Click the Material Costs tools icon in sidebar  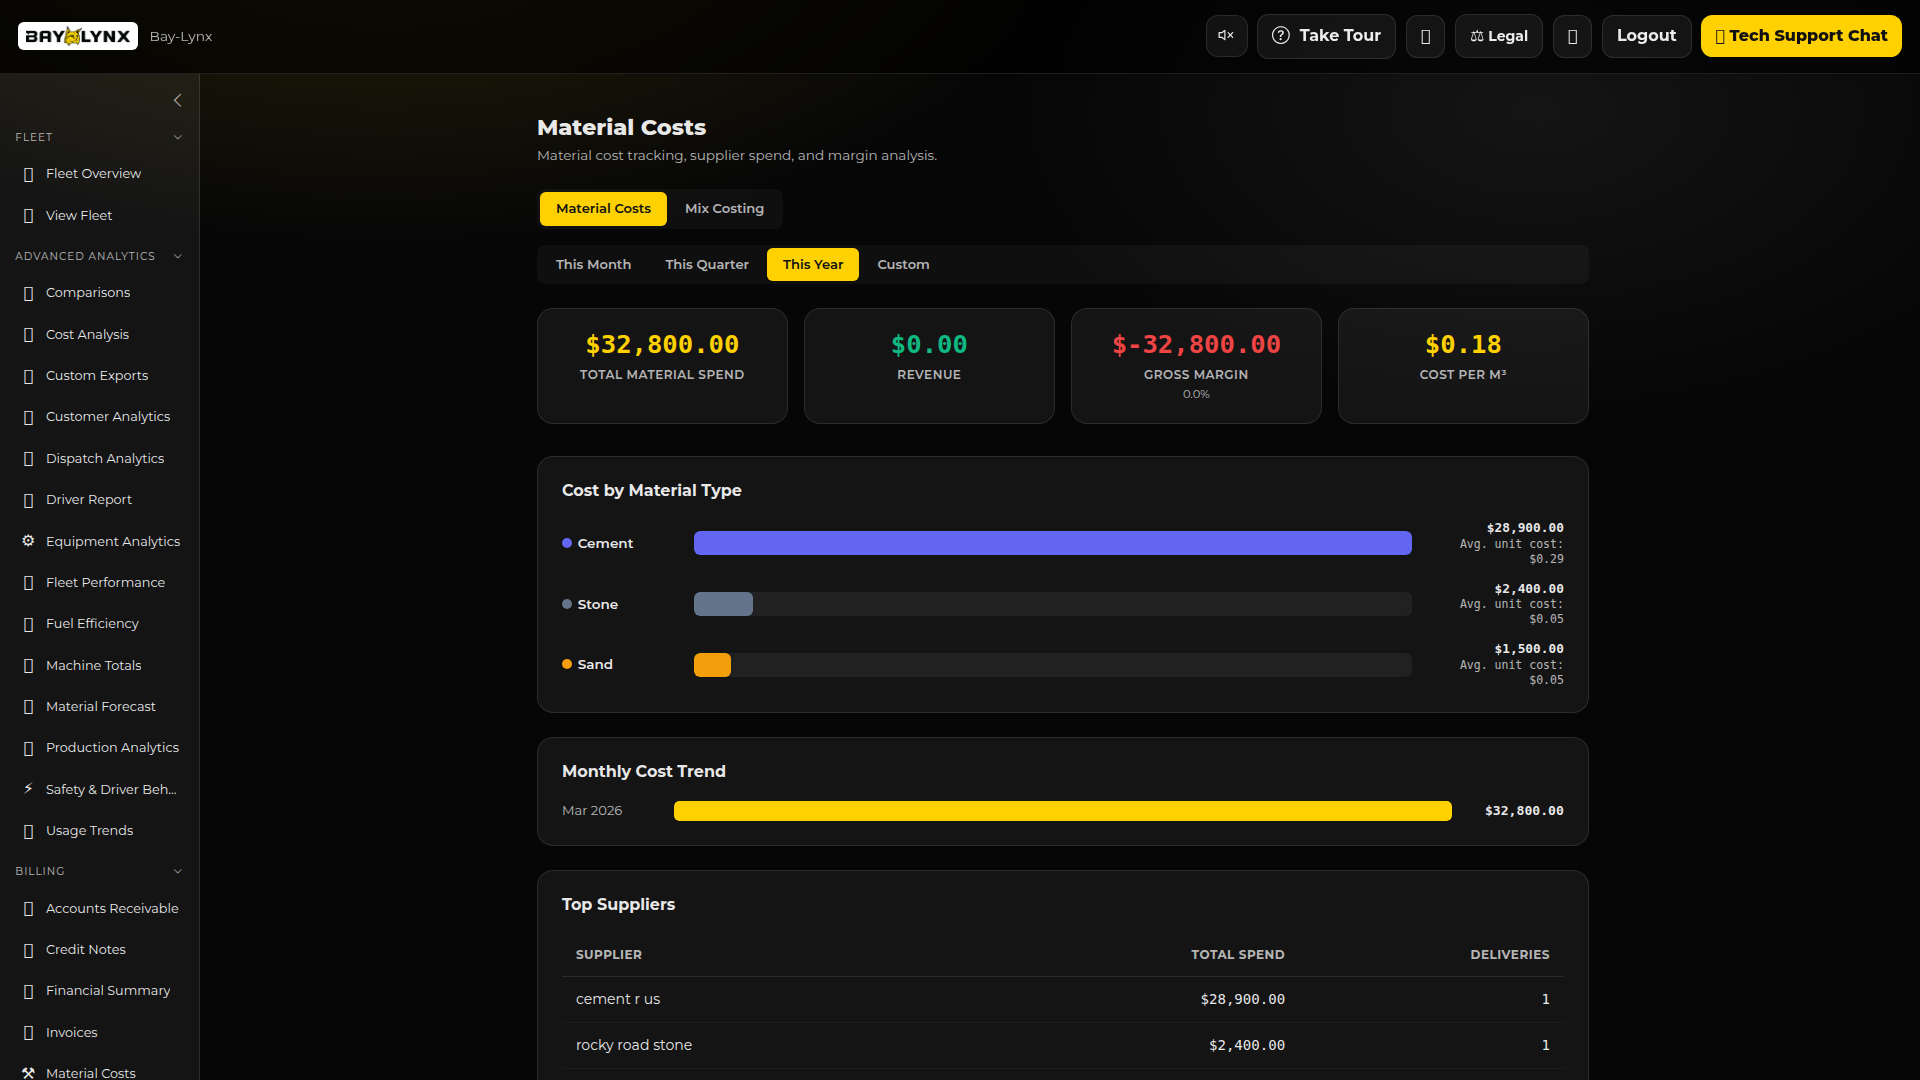tap(28, 1073)
